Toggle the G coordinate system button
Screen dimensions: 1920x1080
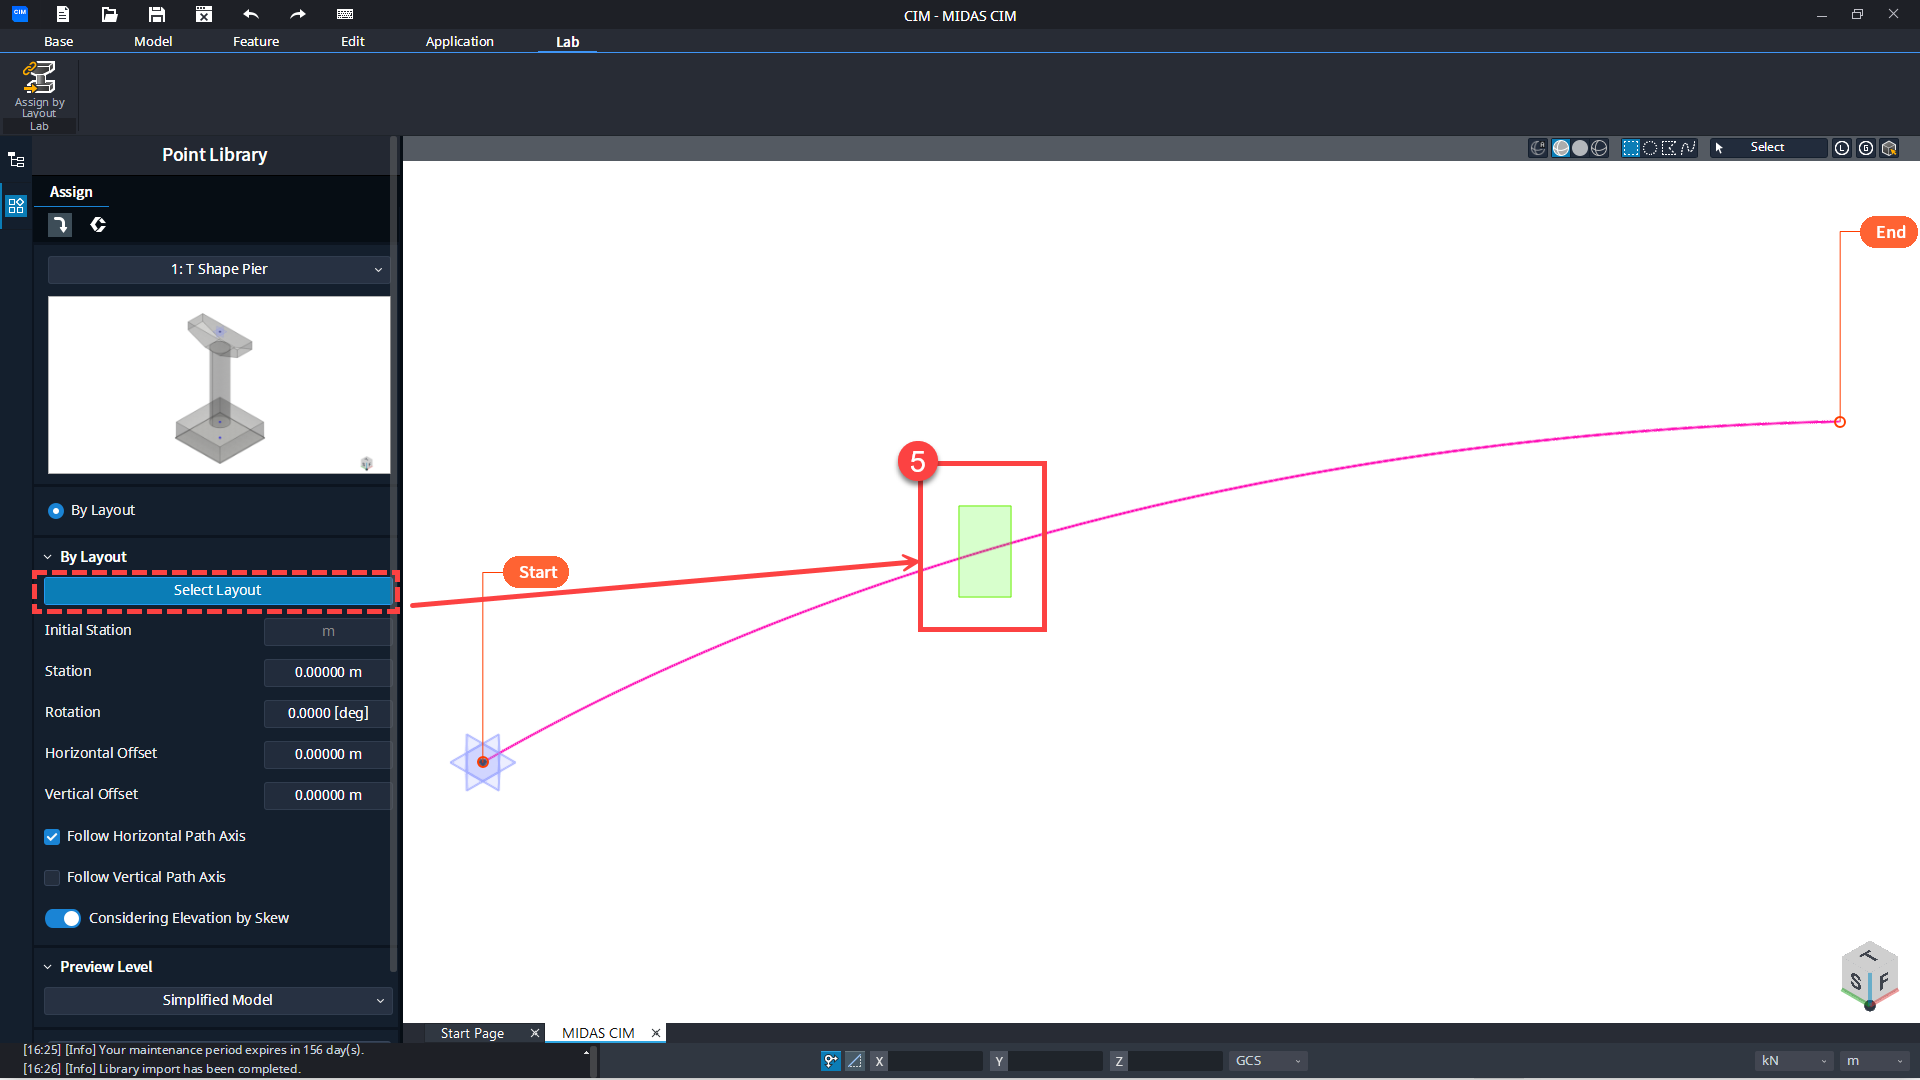coord(1866,148)
